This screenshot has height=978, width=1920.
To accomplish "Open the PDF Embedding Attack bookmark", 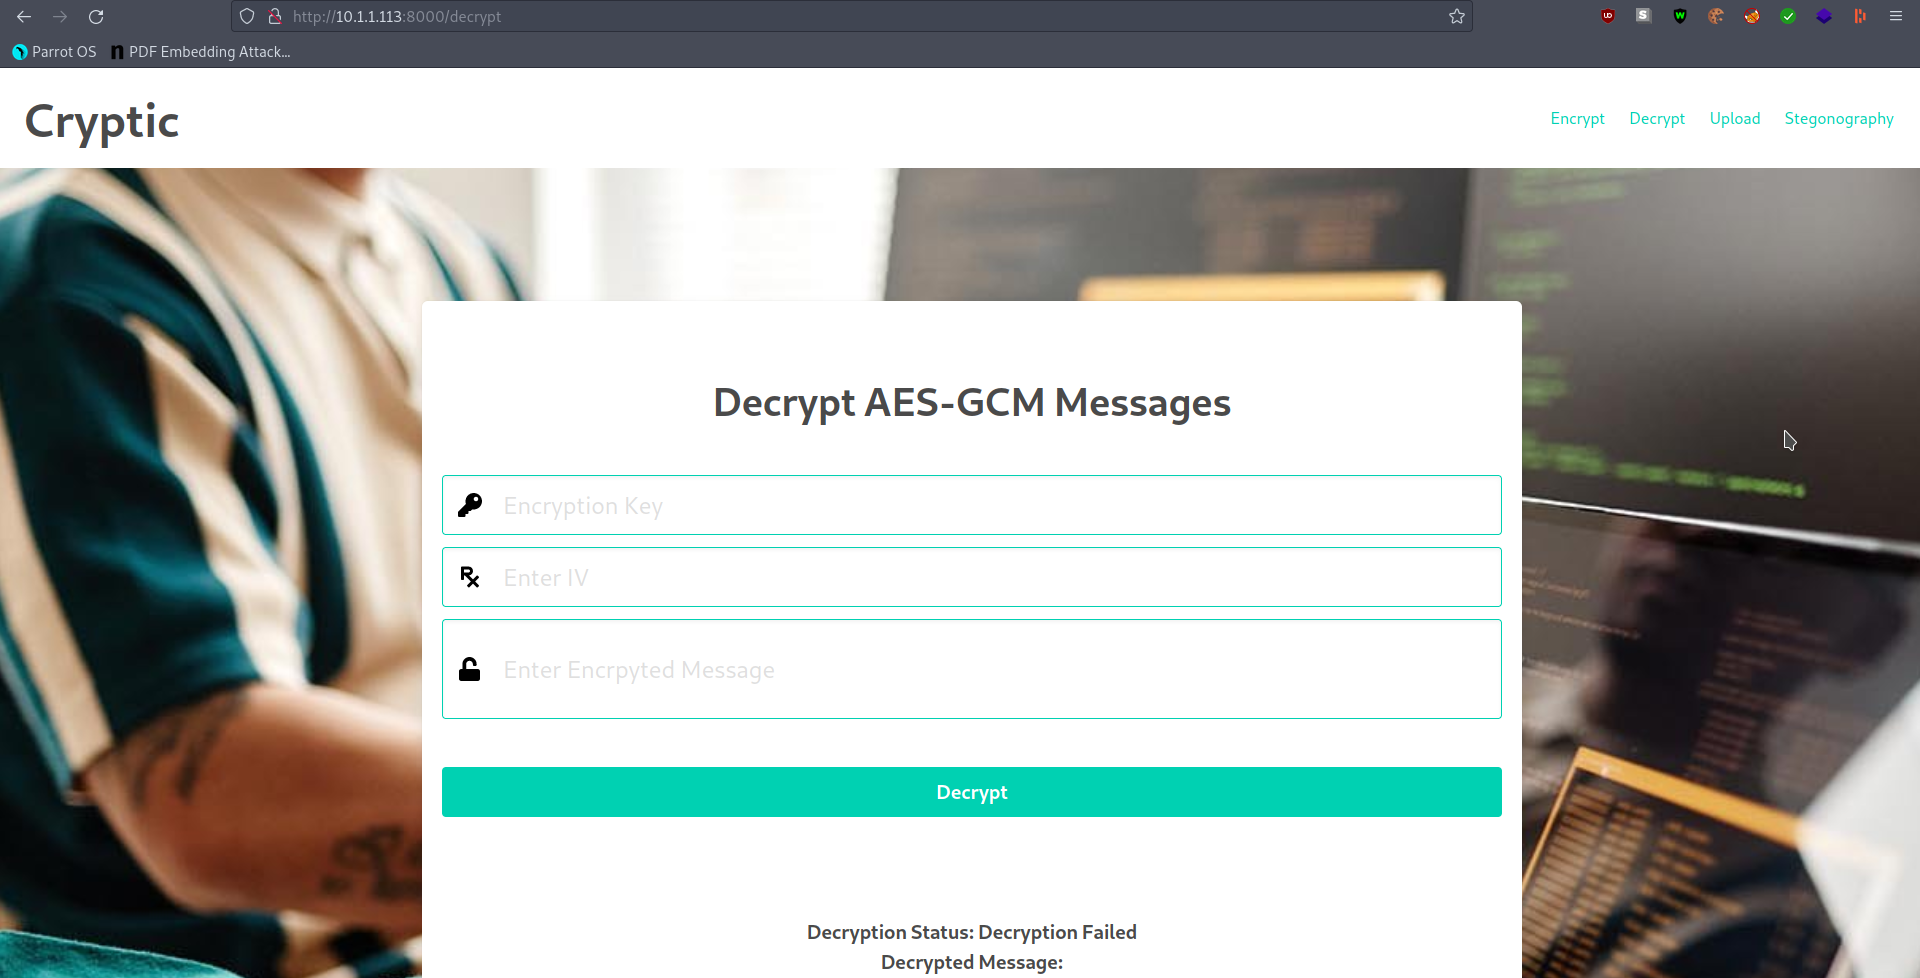I will [x=200, y=52].
